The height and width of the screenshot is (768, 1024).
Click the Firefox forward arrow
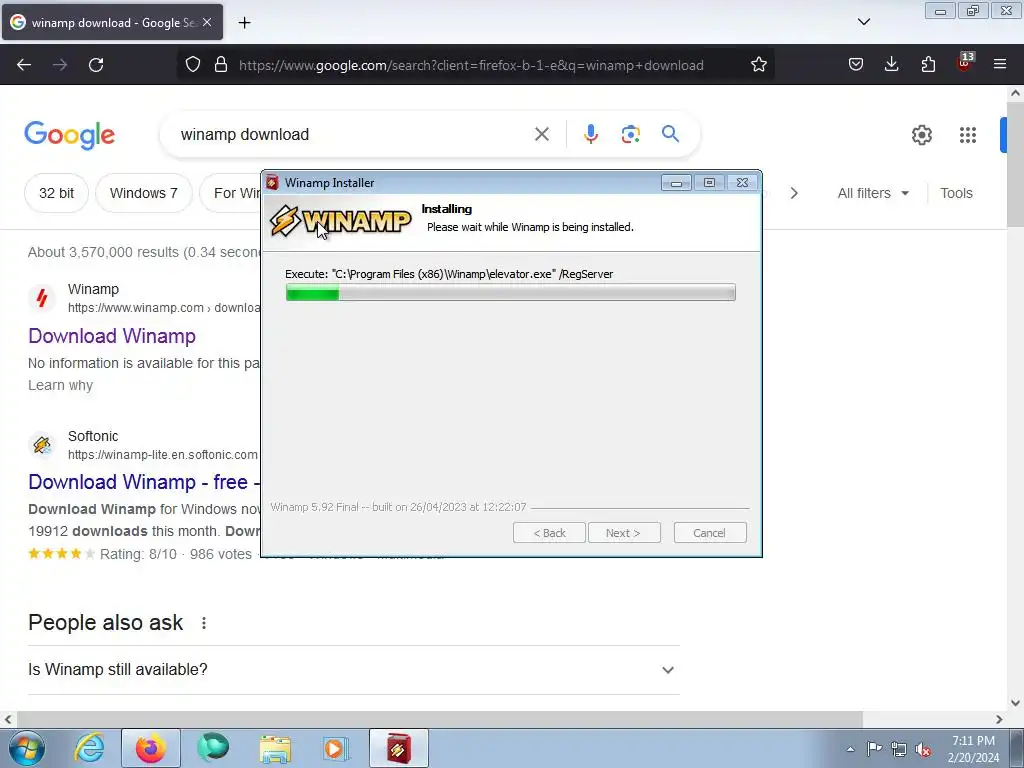pos(60,65)
